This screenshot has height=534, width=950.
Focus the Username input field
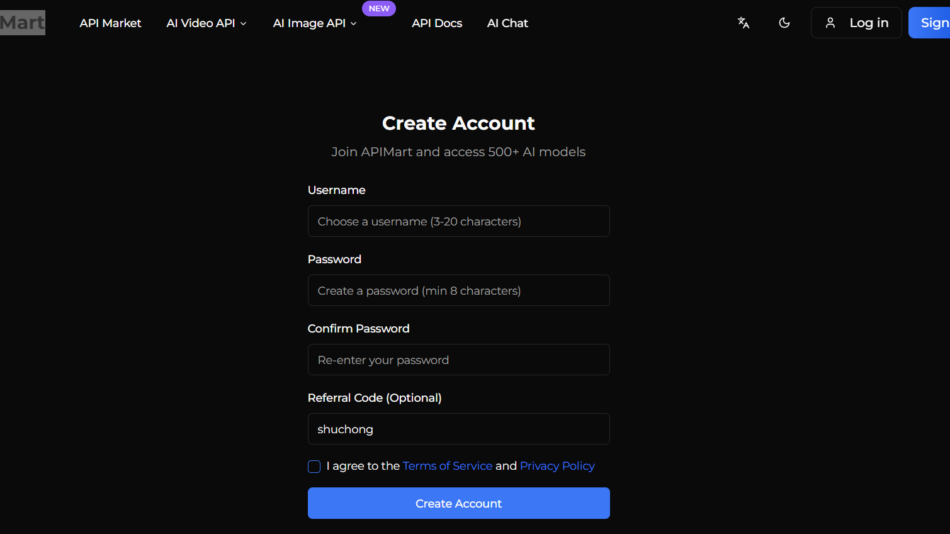pyautogui.click(x=458, y=221)
